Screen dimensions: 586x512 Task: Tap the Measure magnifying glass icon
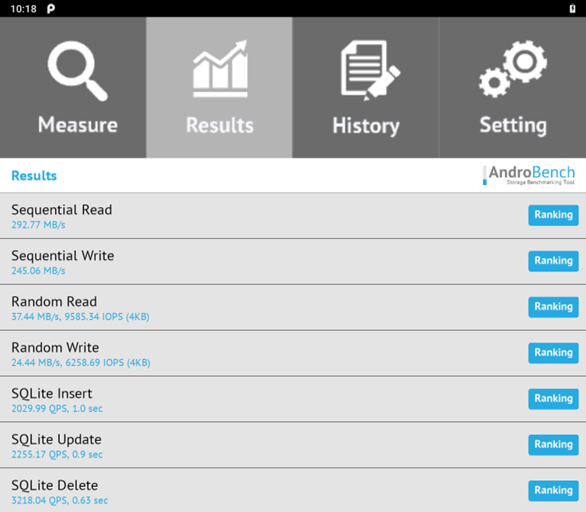(x=78, y=71)
